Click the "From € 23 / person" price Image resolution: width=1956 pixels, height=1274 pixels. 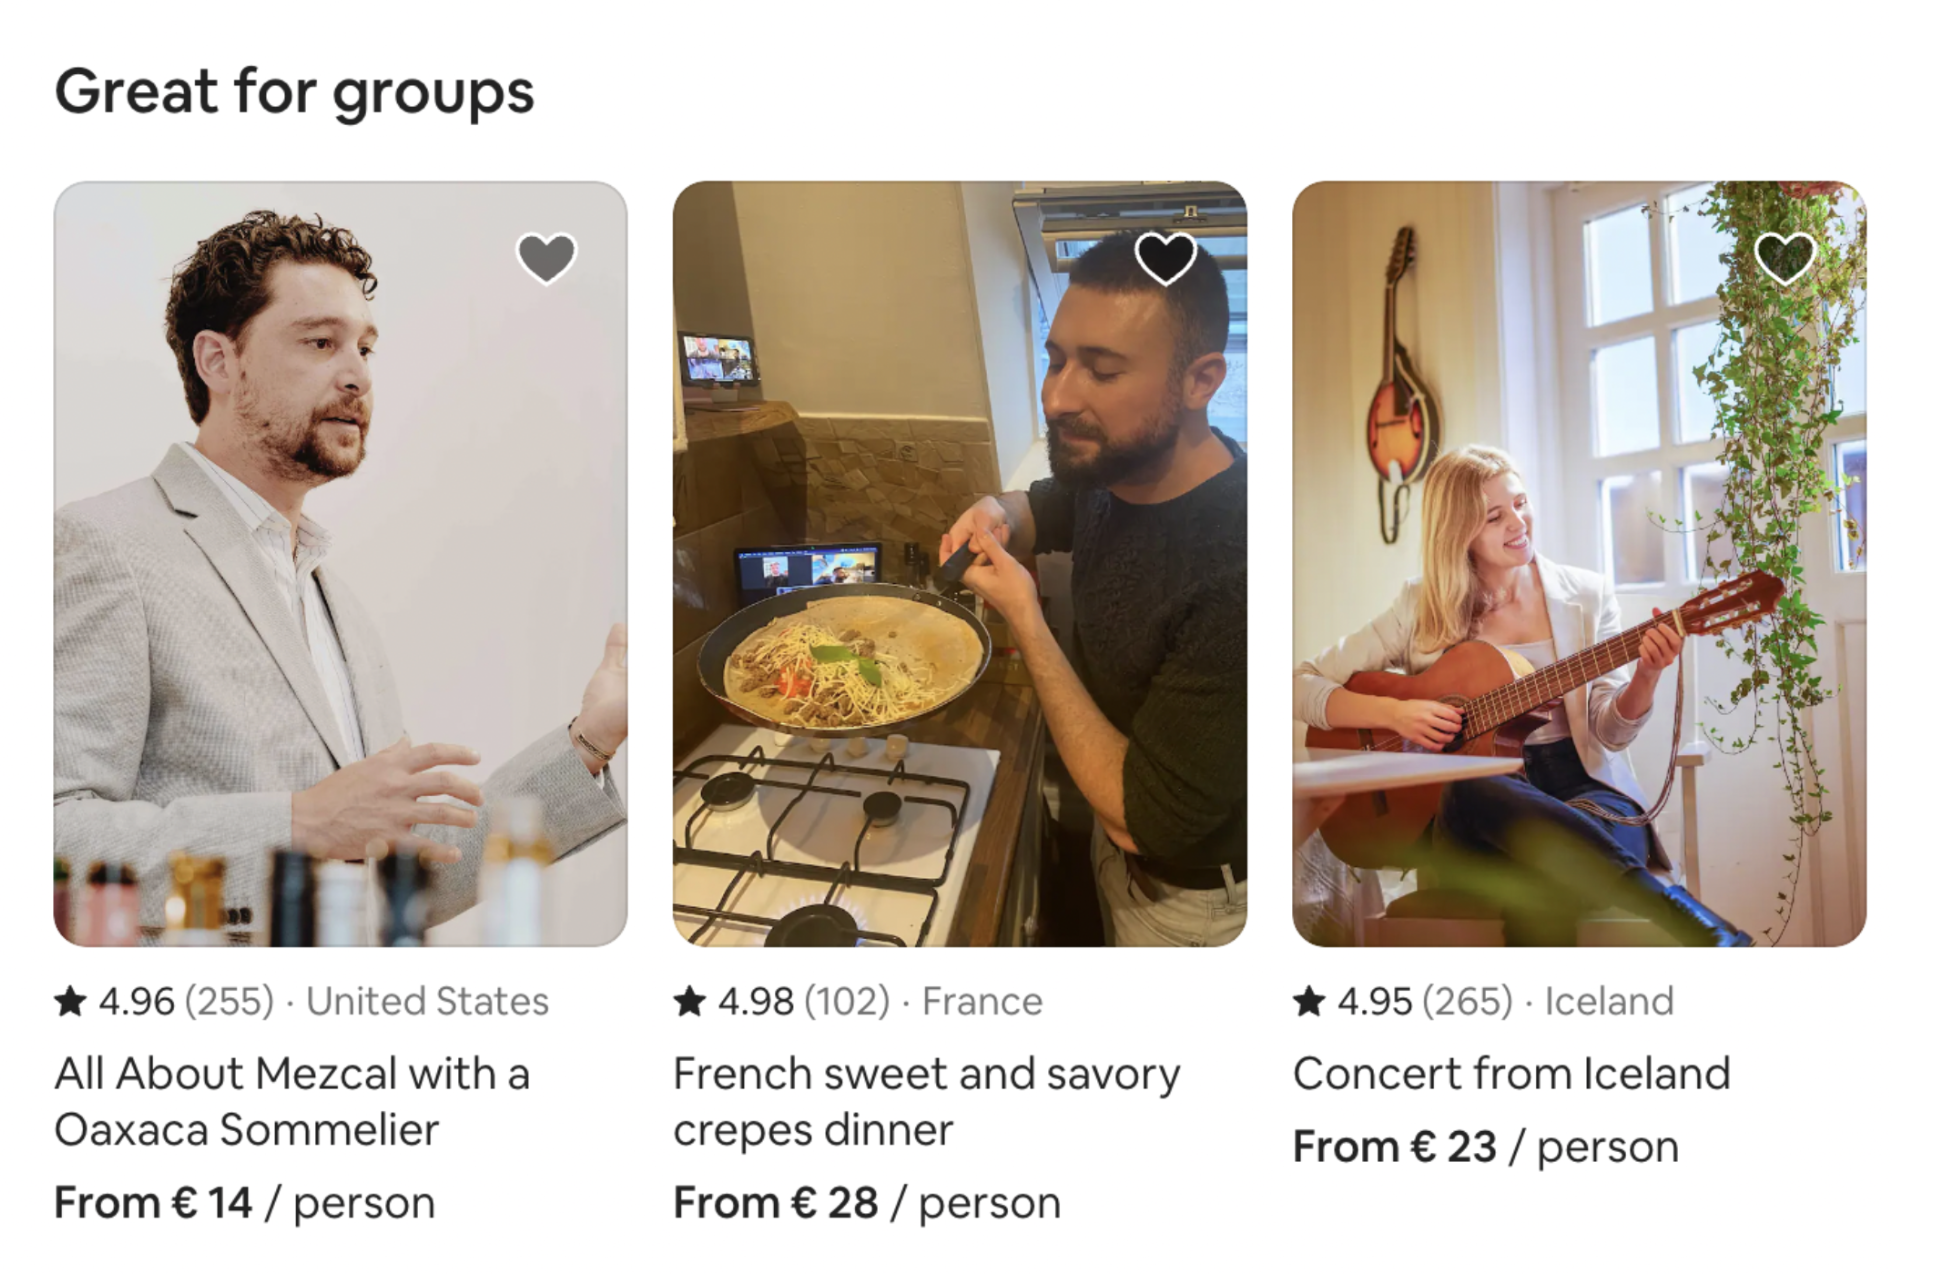pyautogui.click(x=1485, y=1147)
